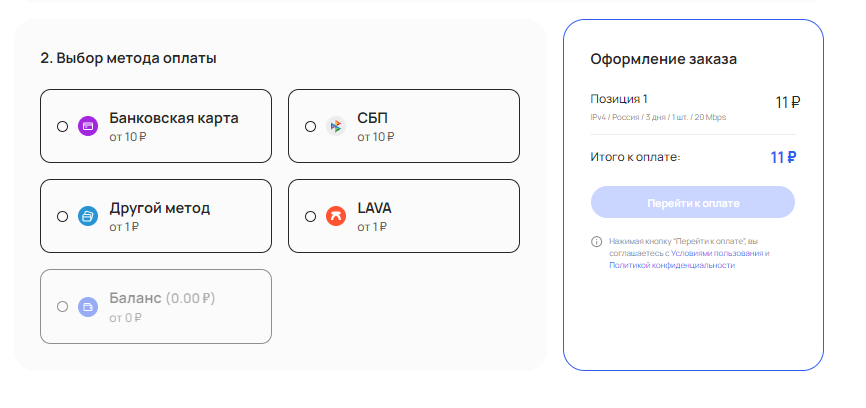Viewport: 866px width, 408px height.
Task: Open the Политикой конфиденциальности link
Action: [672, 266]
